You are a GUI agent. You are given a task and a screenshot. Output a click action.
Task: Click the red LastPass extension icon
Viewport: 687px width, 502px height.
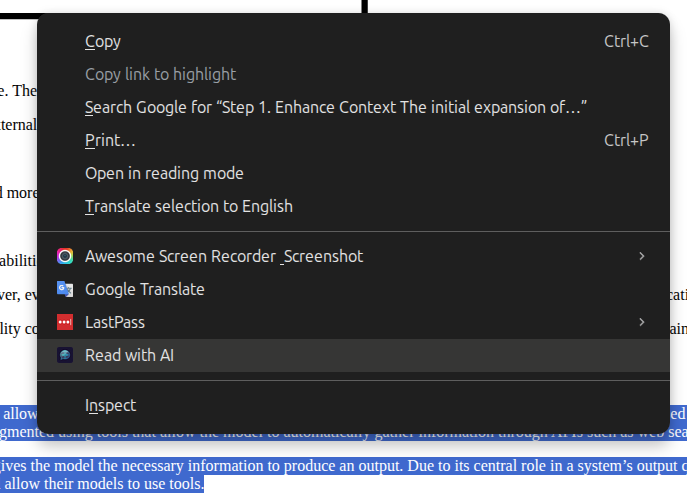coord(65,322)
